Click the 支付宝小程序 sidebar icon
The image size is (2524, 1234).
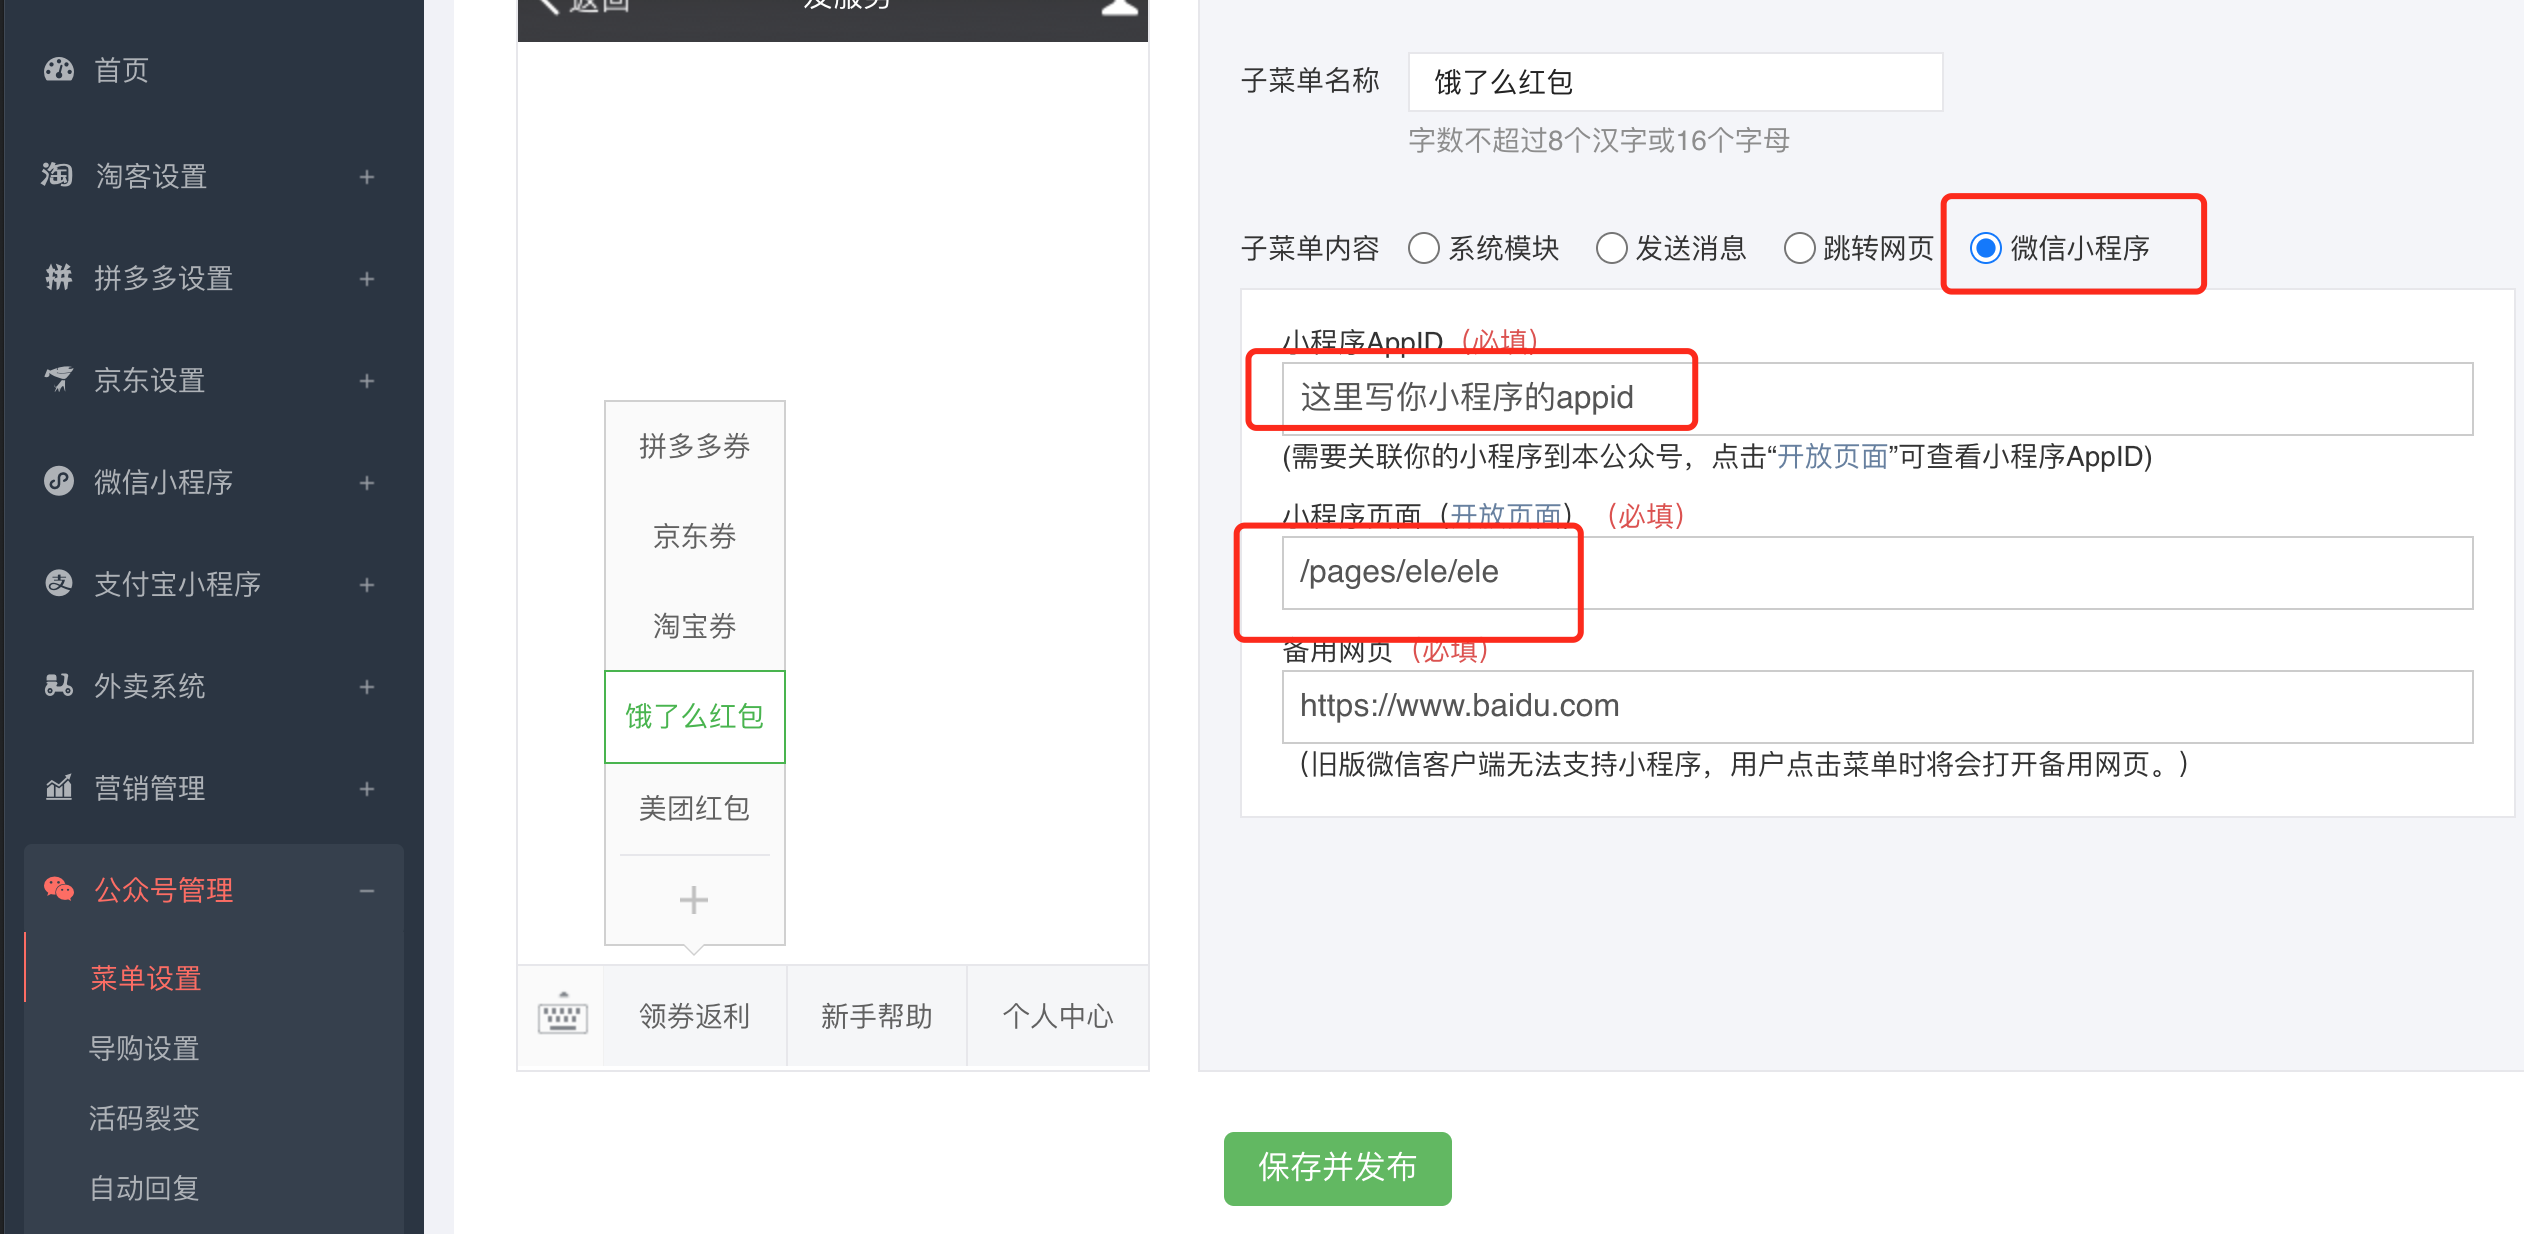tap(59, 583)
